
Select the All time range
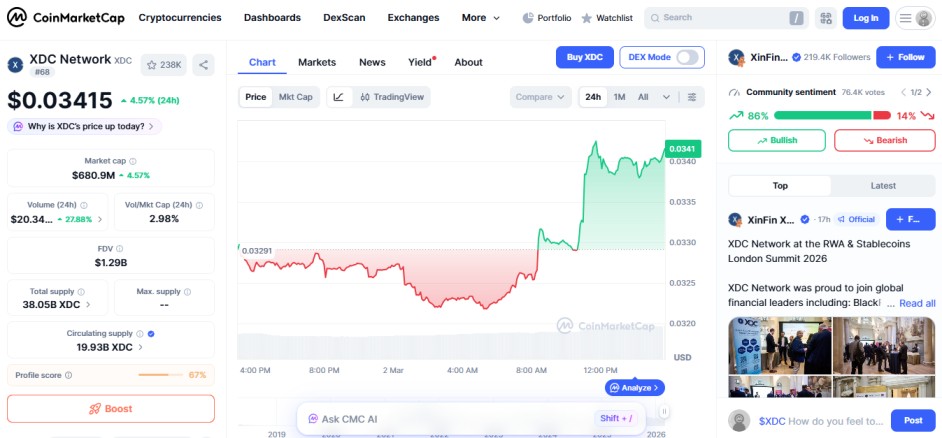643,97
